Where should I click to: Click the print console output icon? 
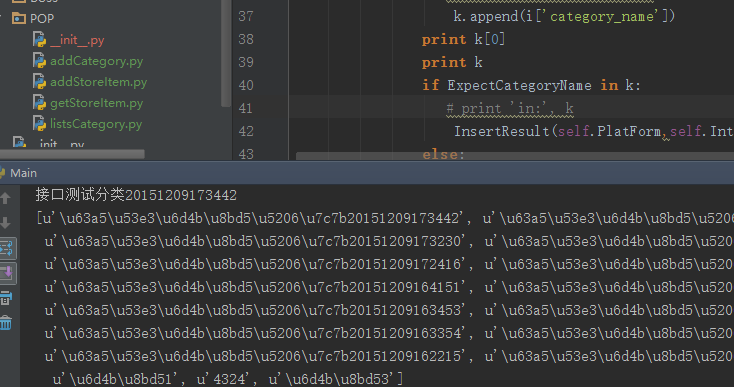pos(6,298)
